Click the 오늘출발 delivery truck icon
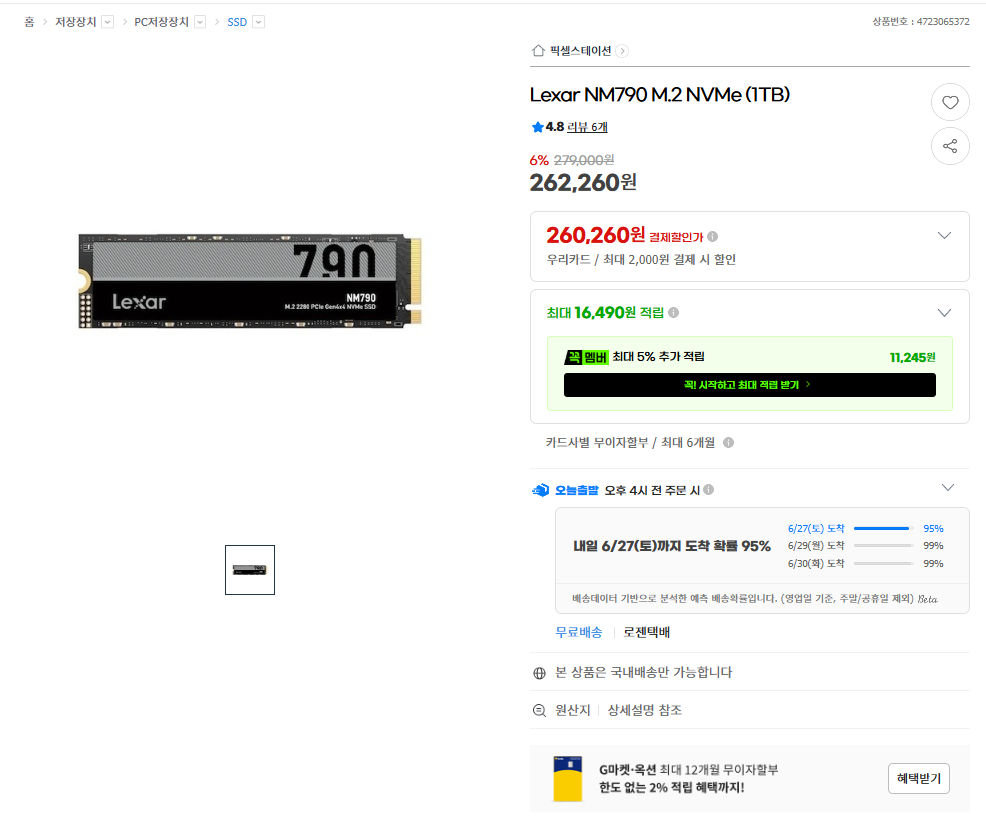This screenshot has height=840, width=986. click(540, 490)
